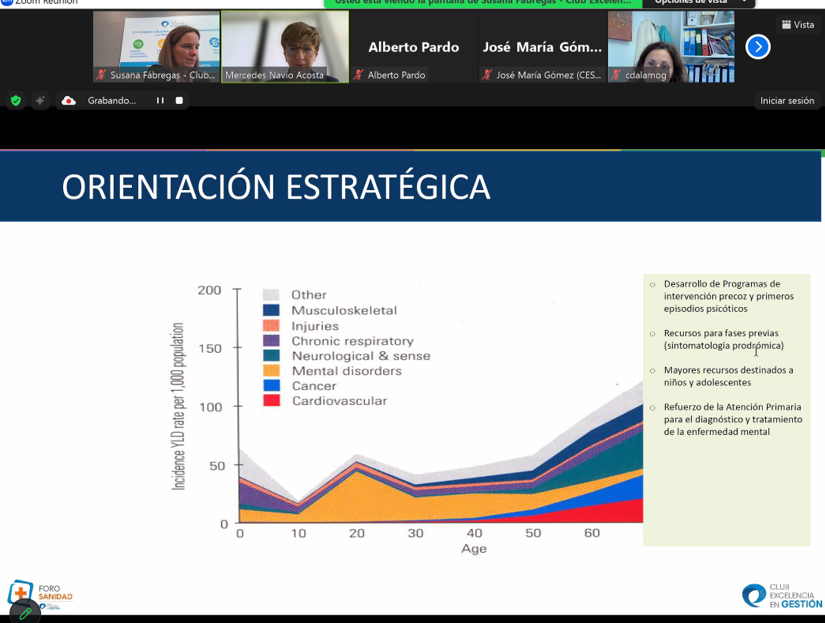Select Alberto Pardo participant tile
The image size is (825, 623).
tap(414, 47)
